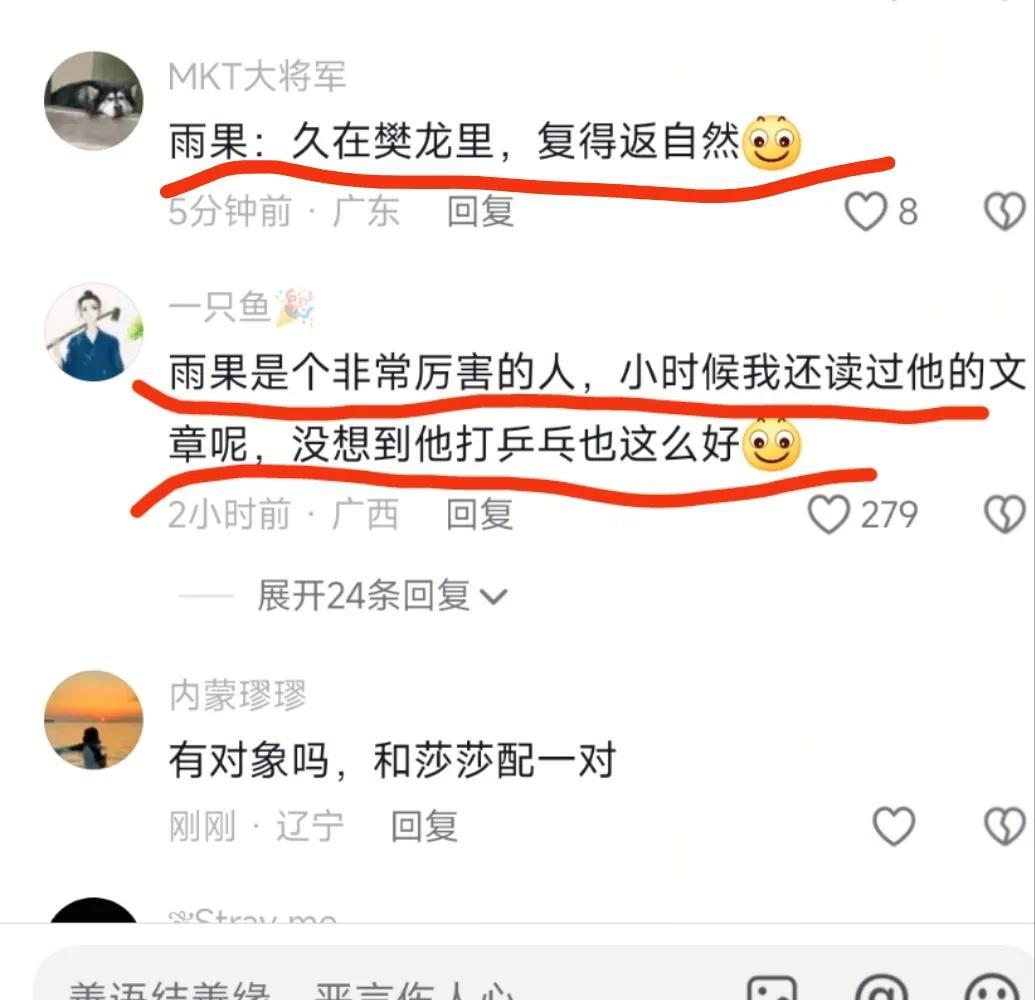Dislike 内蒙璆璆 comment broken heart
This screenshot has width=1035, height=1000.
(x=1005, y=826)
